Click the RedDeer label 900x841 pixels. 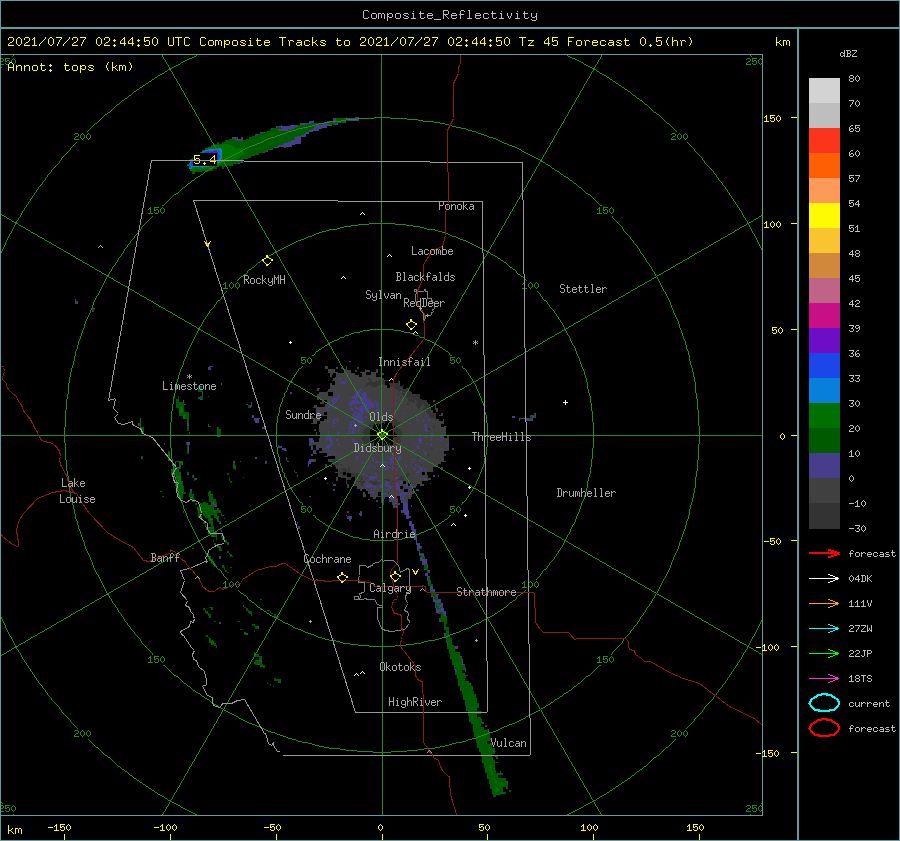[424, 303]
